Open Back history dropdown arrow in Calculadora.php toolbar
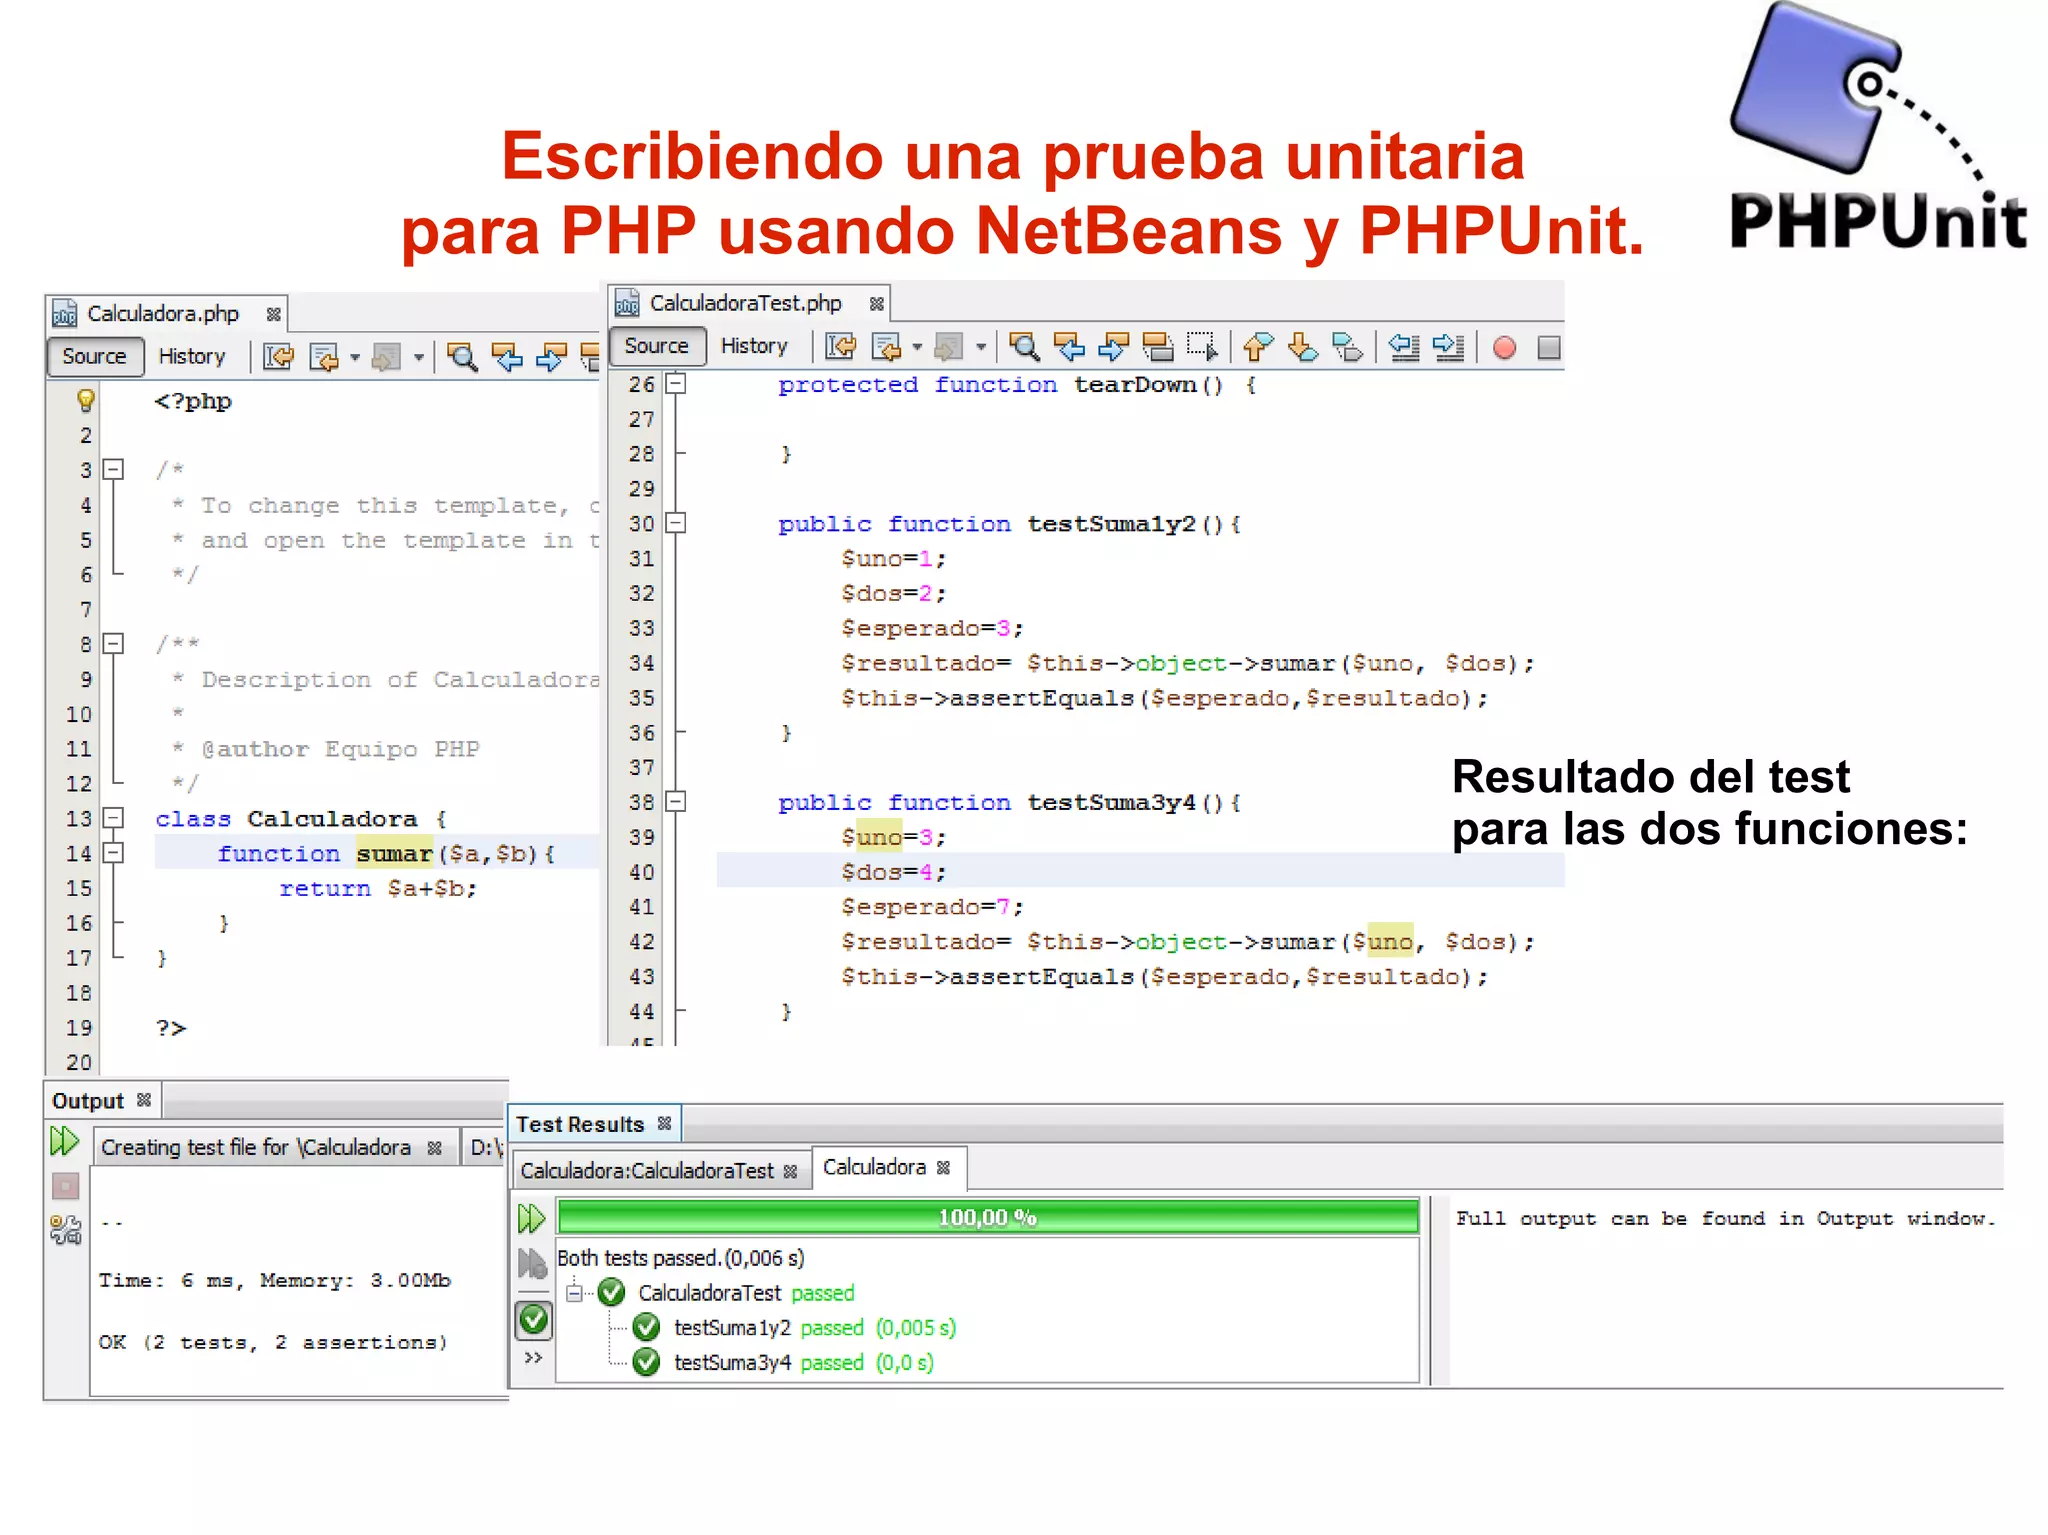This screenshot has width=2048, height=1535. pos(355,358)
